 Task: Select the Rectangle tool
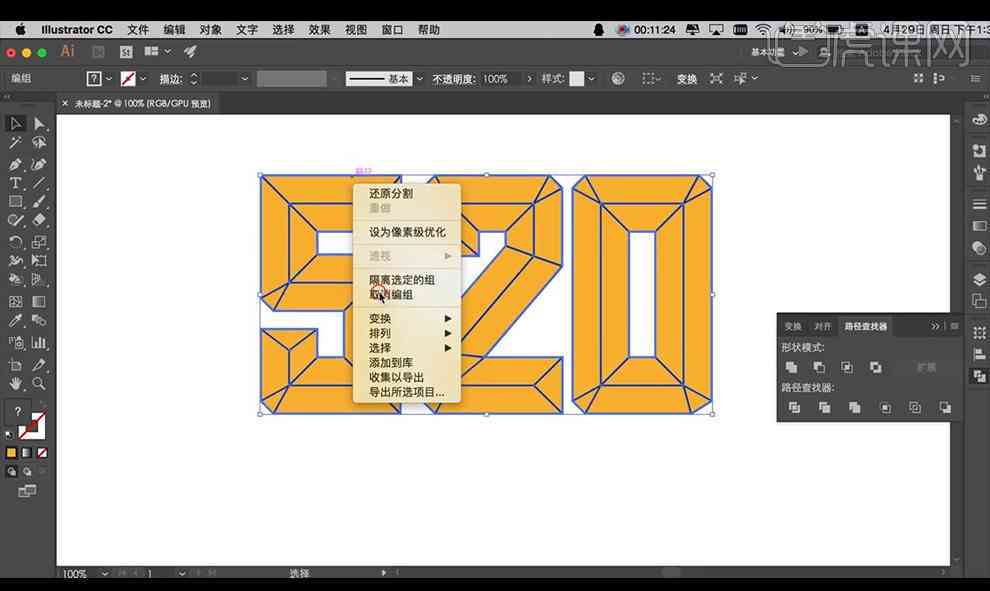16,202
